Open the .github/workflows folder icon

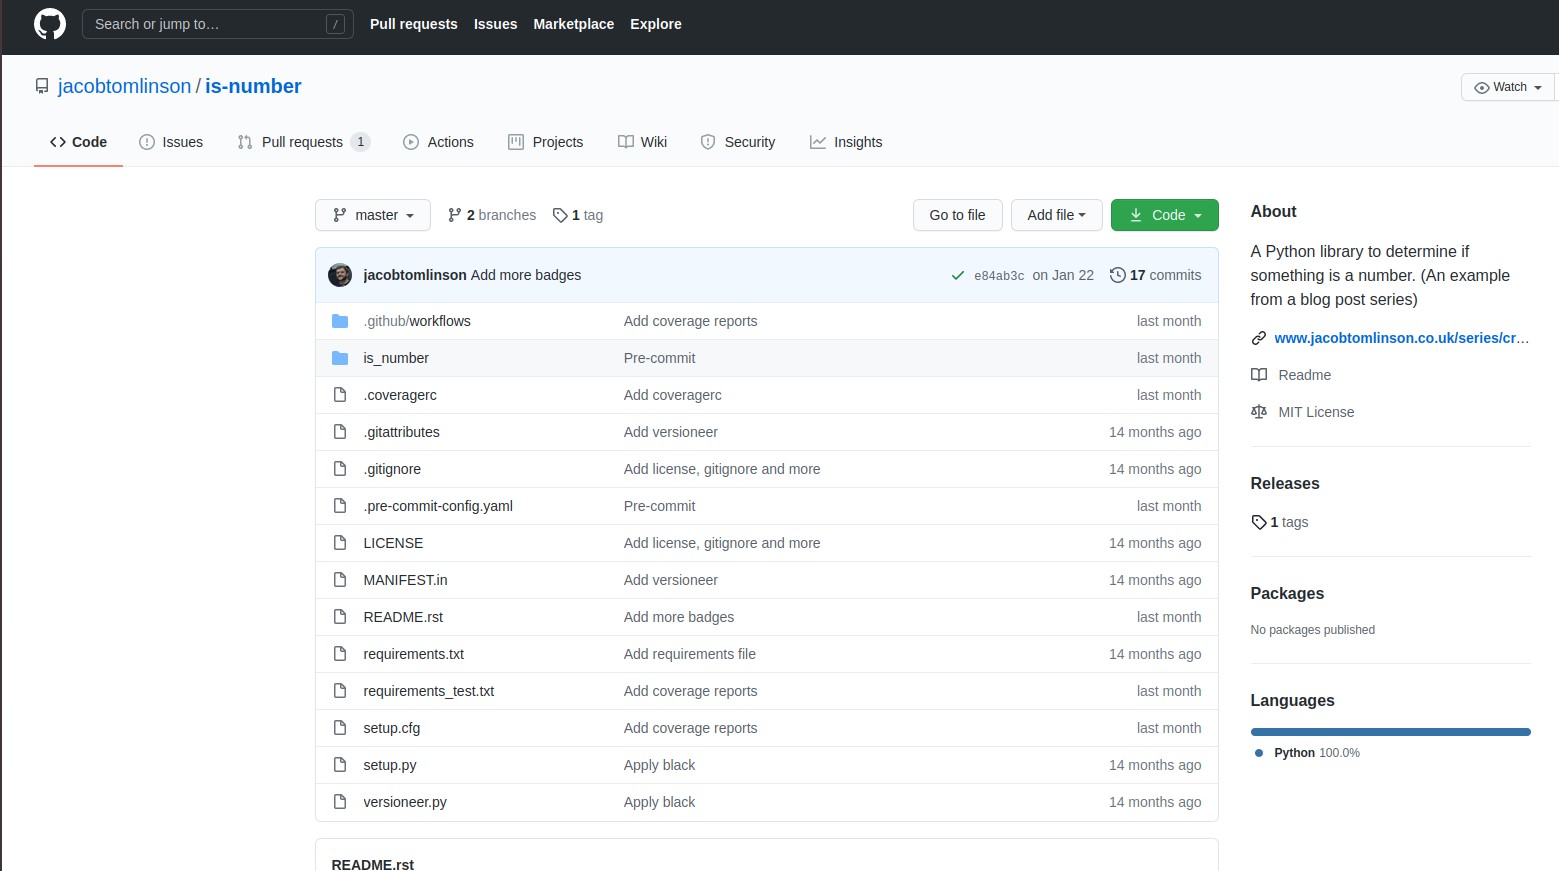point(340,321)
